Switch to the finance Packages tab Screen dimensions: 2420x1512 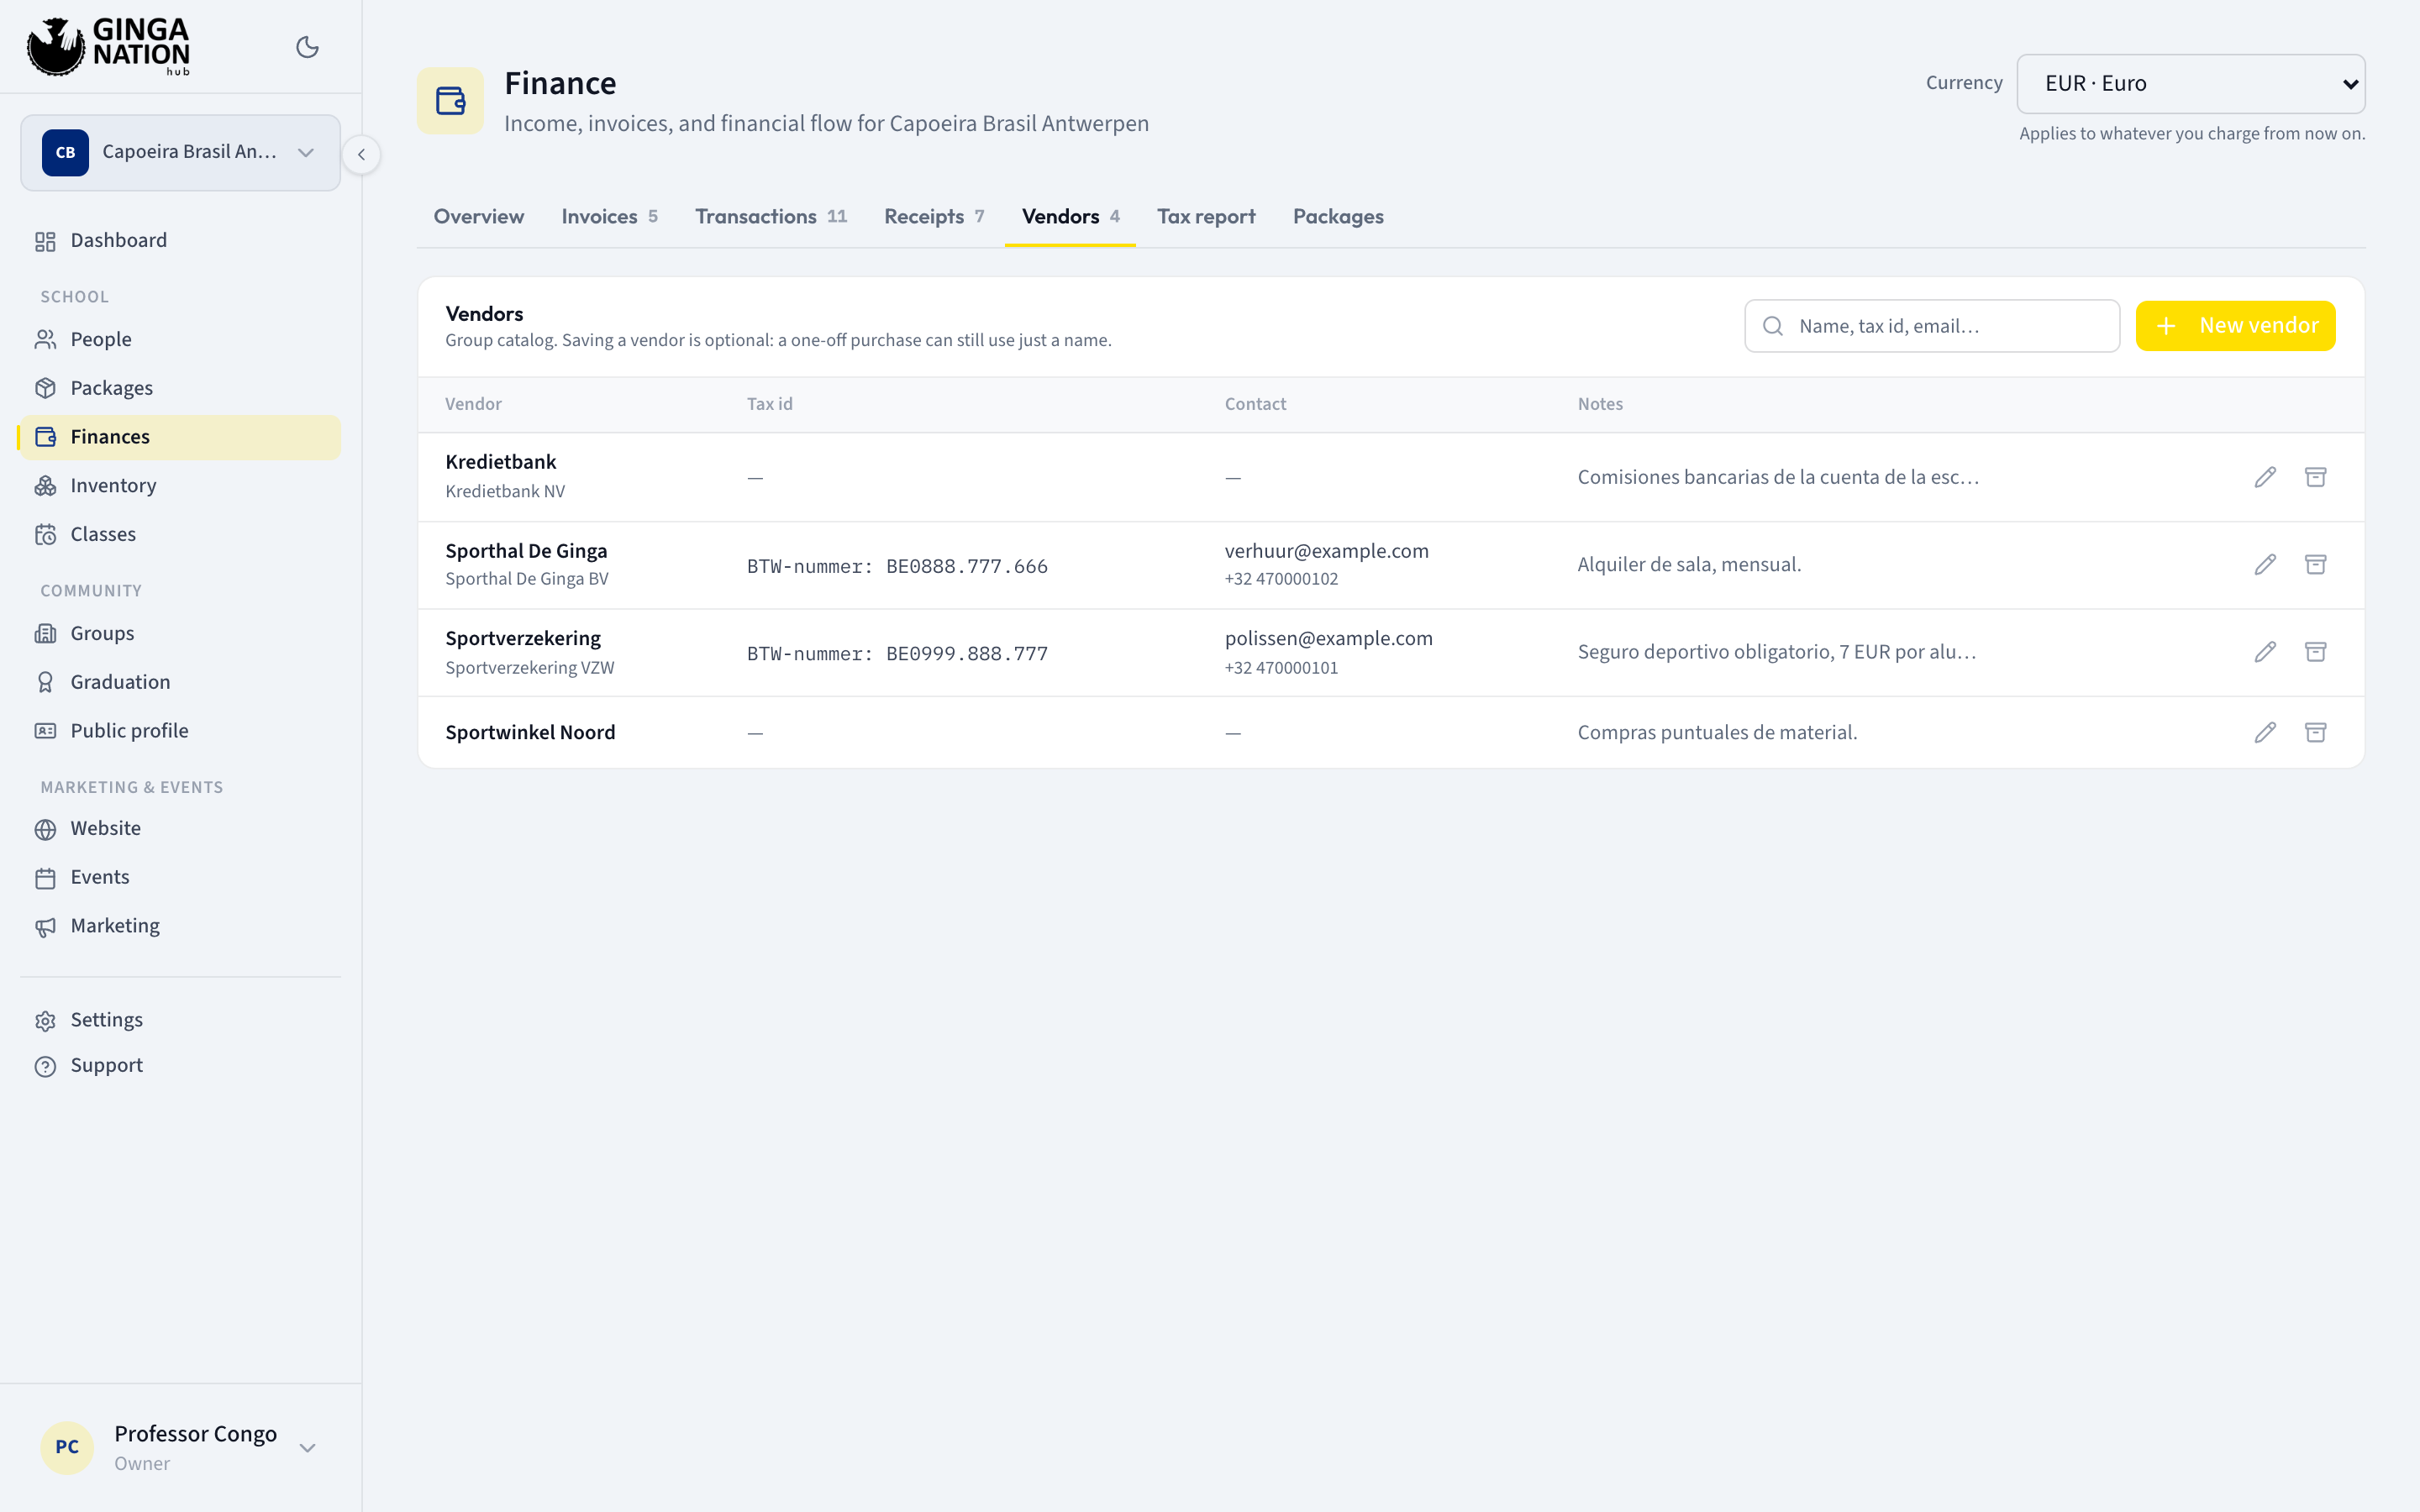[x=1338, y=217]
